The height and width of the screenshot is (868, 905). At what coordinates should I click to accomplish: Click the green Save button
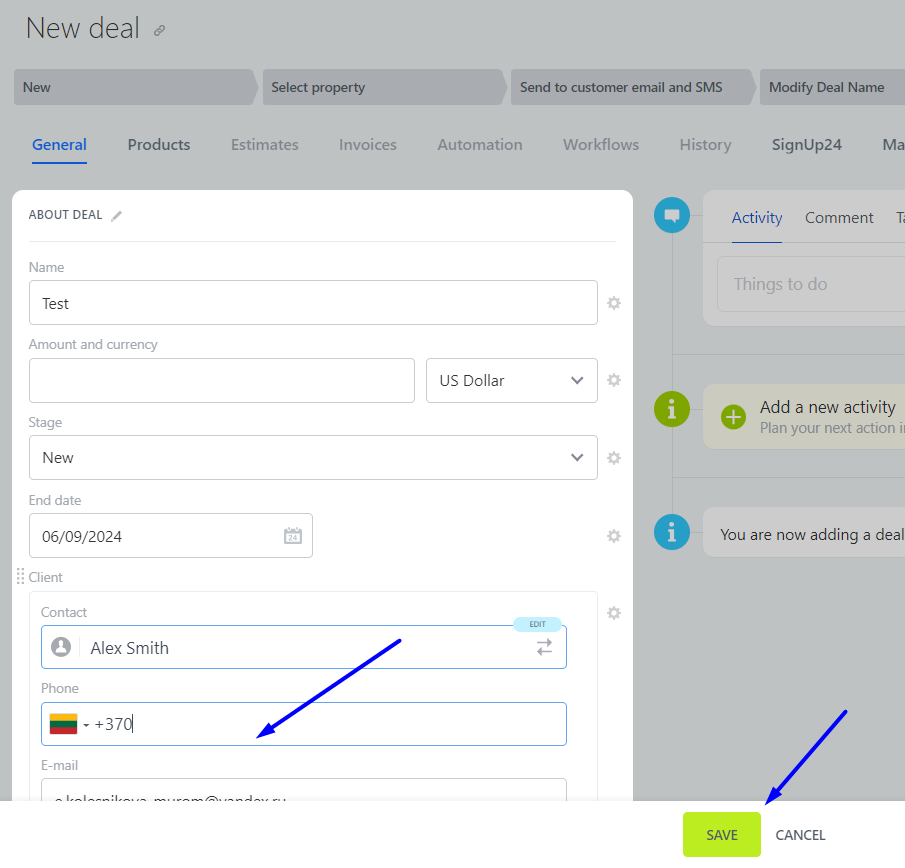point(721,835)
